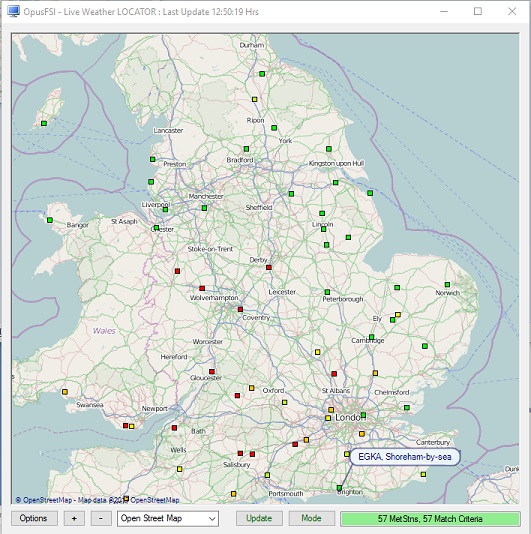Select the green marker on the Lincoln label
The width and height of the screenshot is (531, 534).
pyautogui.click(x=323, y=229)
